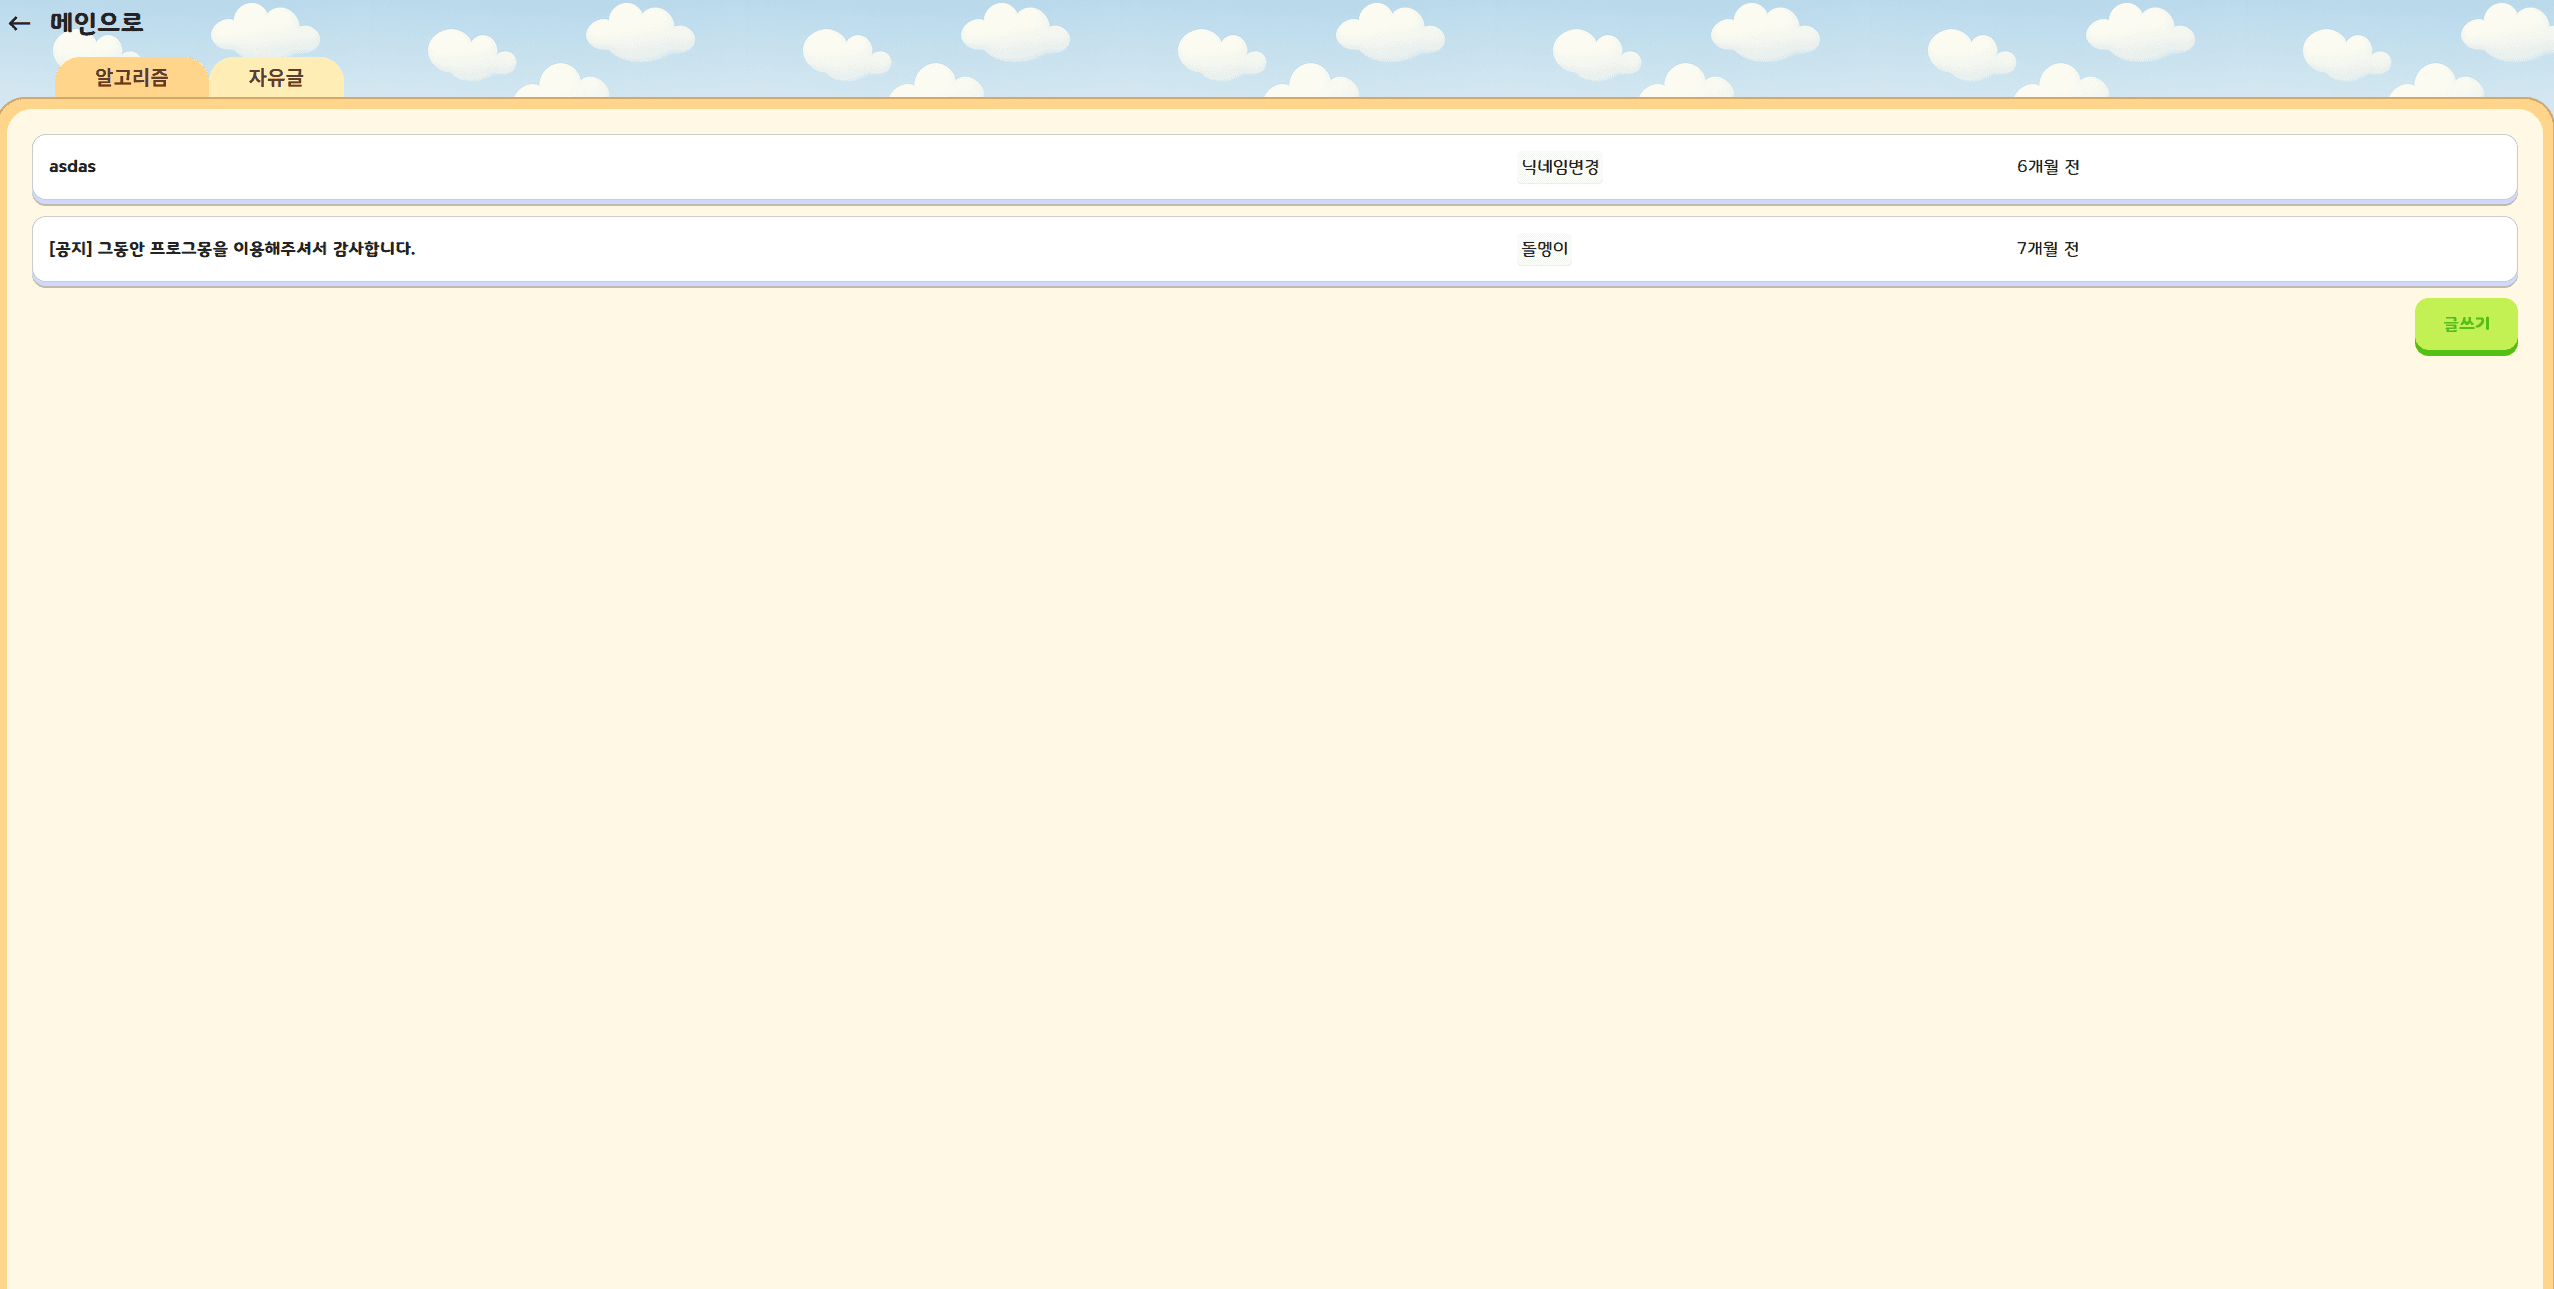This screenshot has width=2554, height=1289.
Task: Activate the currently highlighted 알고리즘 tab
Action: click(x=131, y=77)
